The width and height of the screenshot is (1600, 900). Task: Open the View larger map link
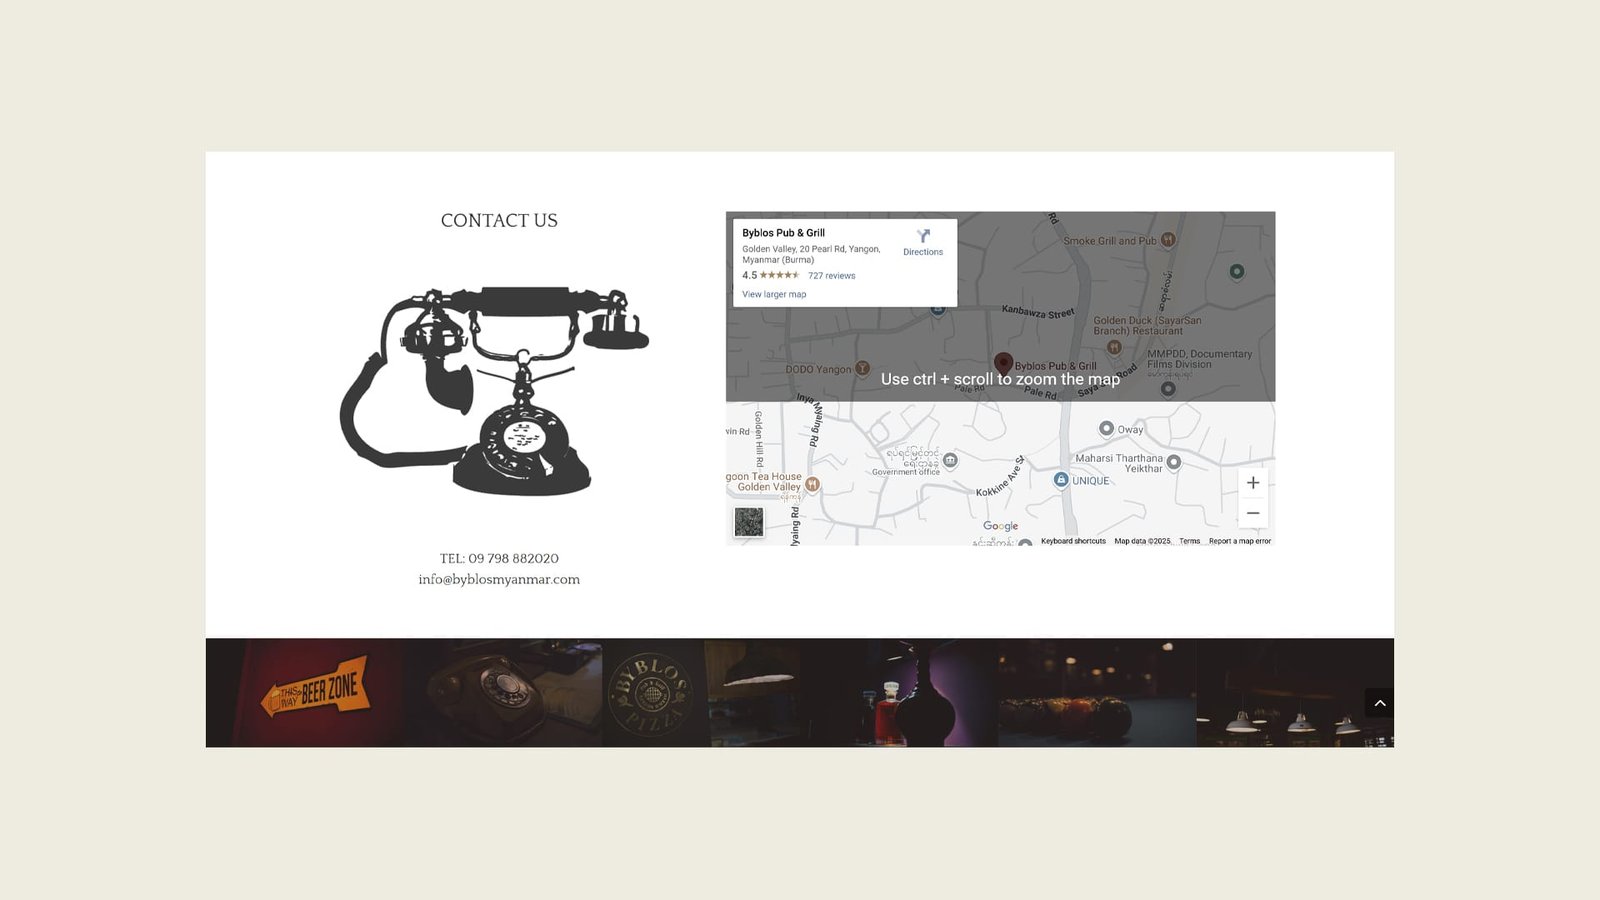point(773,294)
